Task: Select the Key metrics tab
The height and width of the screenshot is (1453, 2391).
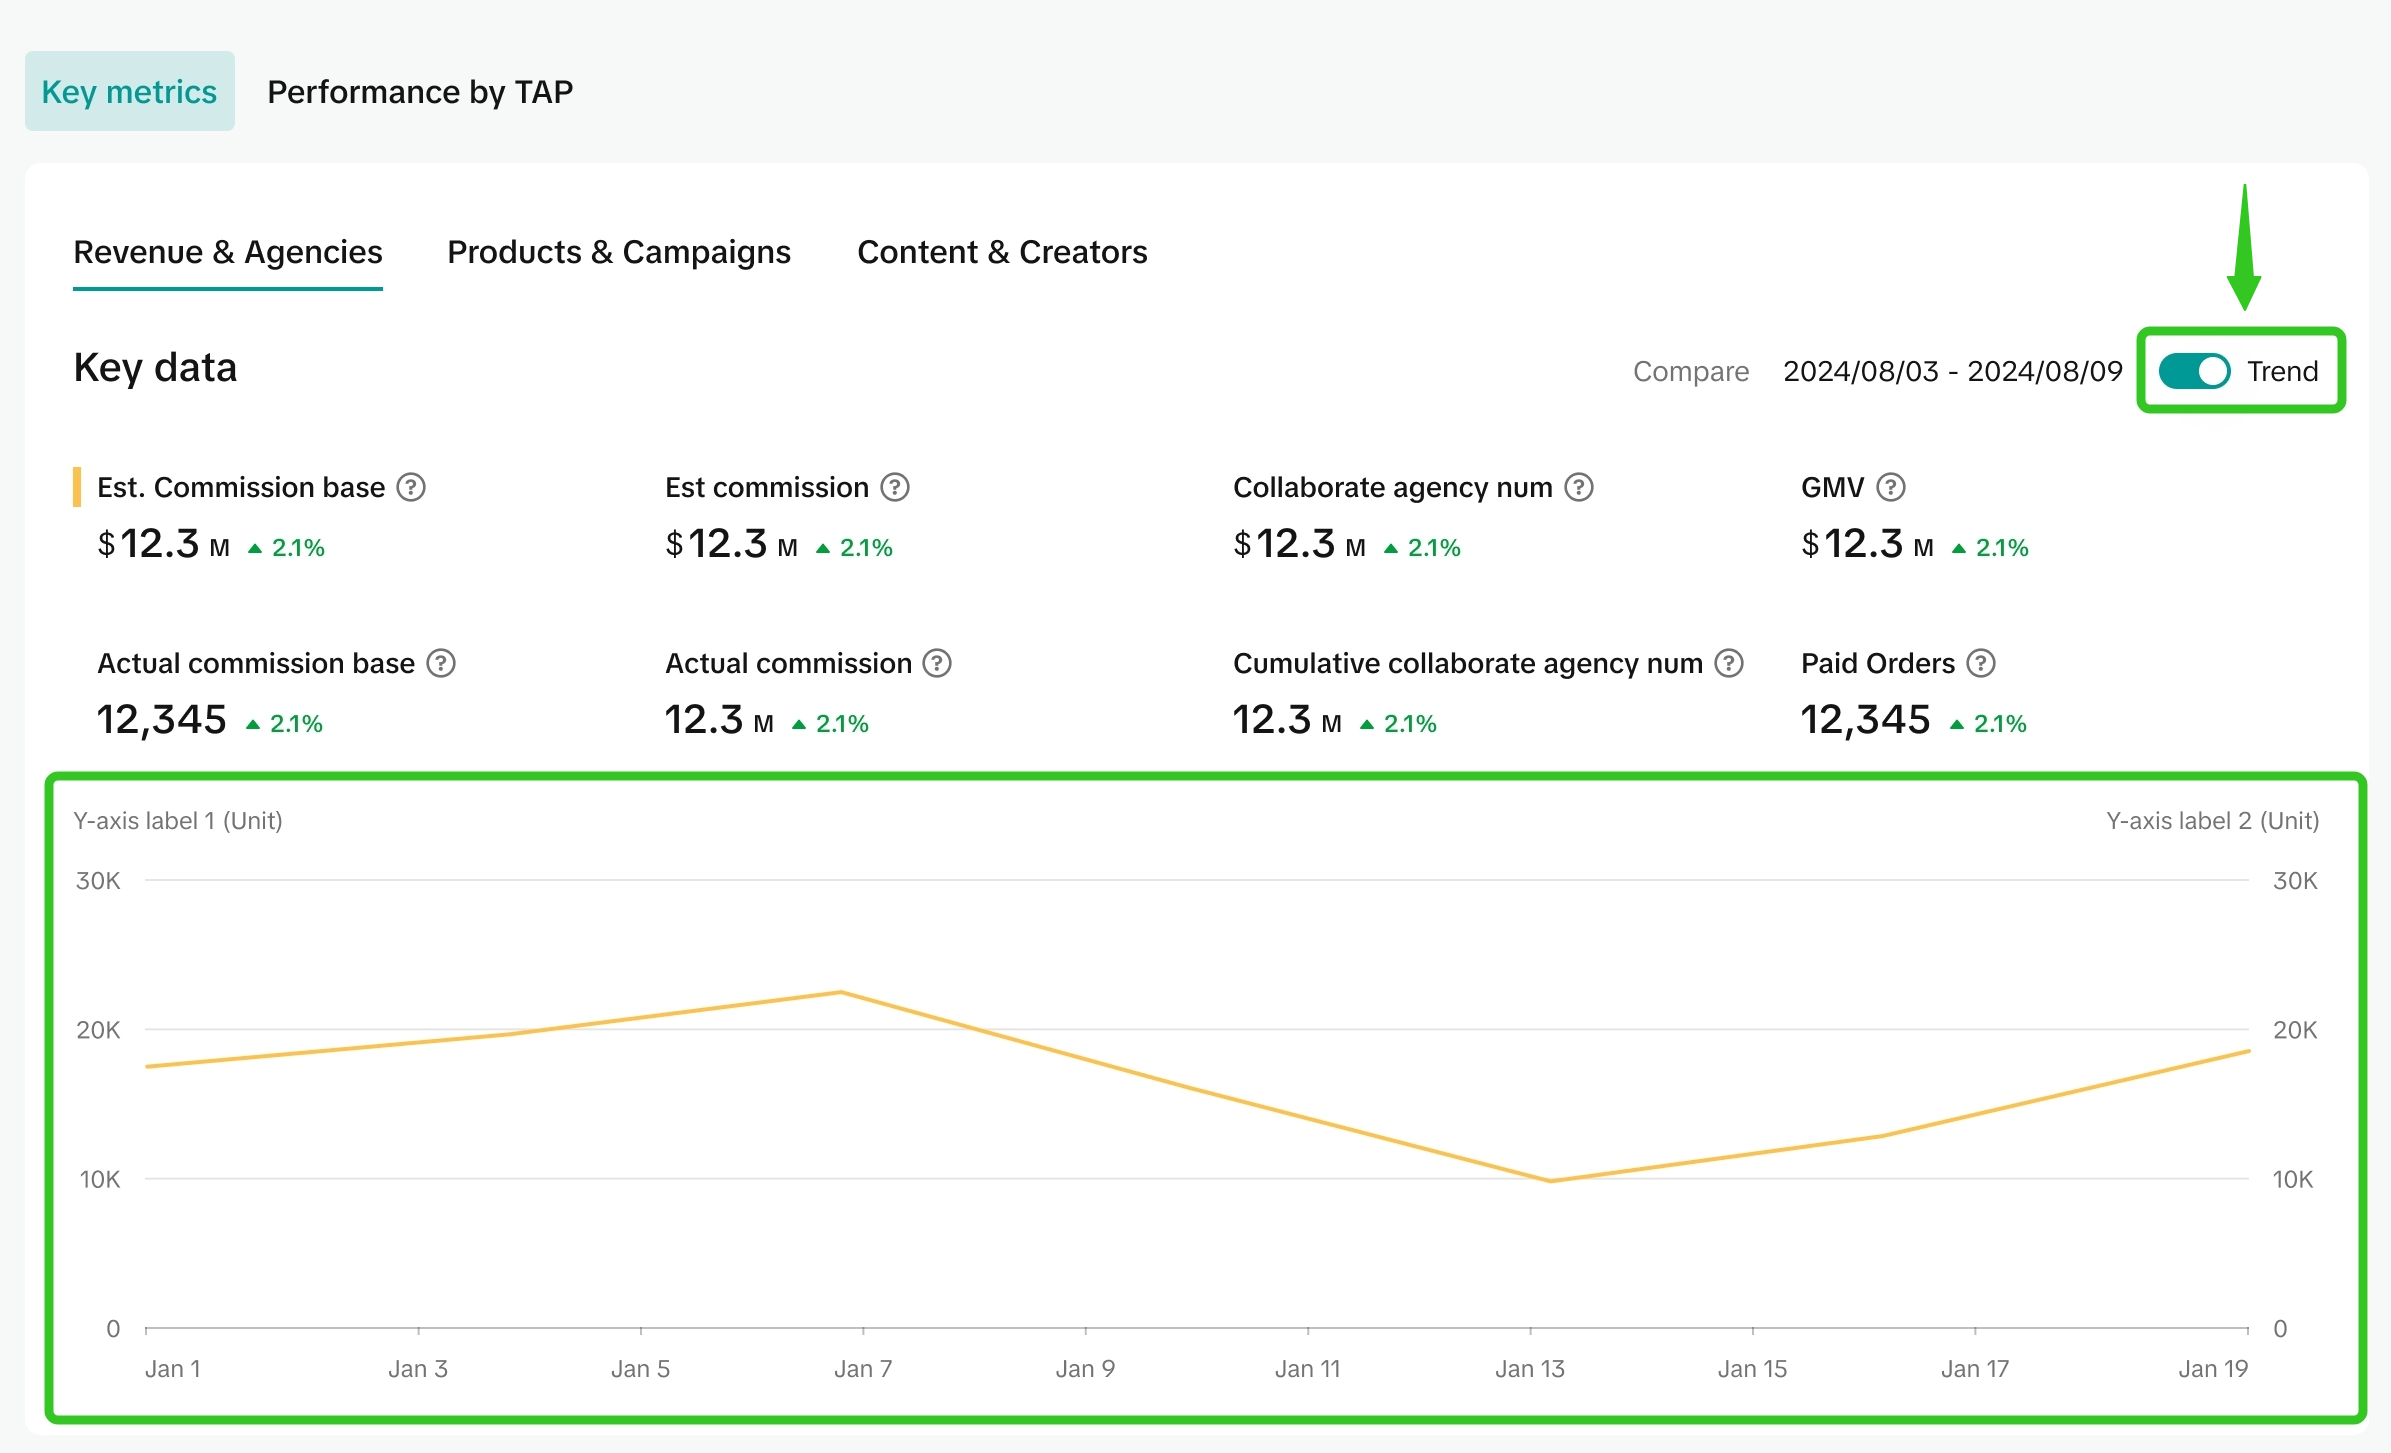Action: pyautogui.click(x=129, y=92)
